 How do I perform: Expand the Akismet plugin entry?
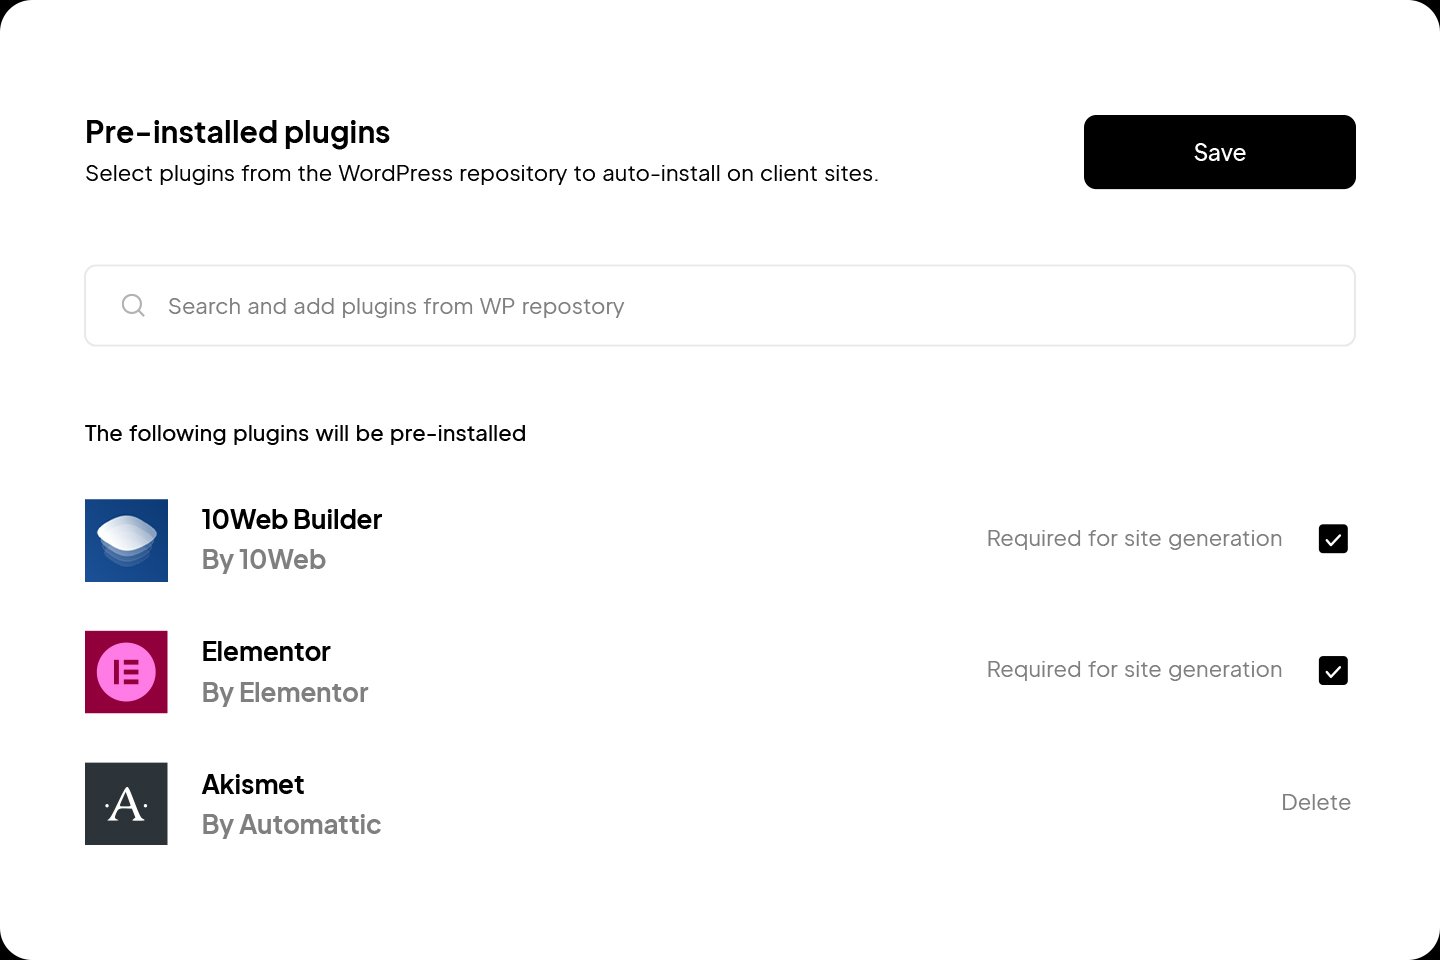[252, 784]
